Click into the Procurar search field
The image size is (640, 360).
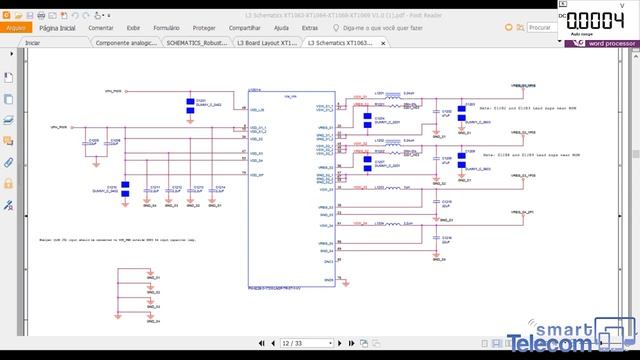click(x=542, y=28)
